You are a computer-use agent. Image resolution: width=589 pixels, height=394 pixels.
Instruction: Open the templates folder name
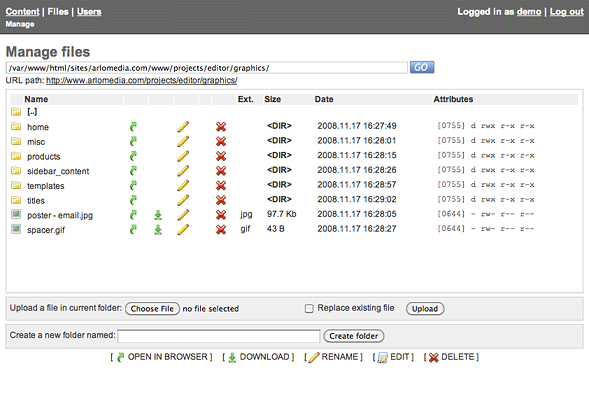[x=45, y=186]
